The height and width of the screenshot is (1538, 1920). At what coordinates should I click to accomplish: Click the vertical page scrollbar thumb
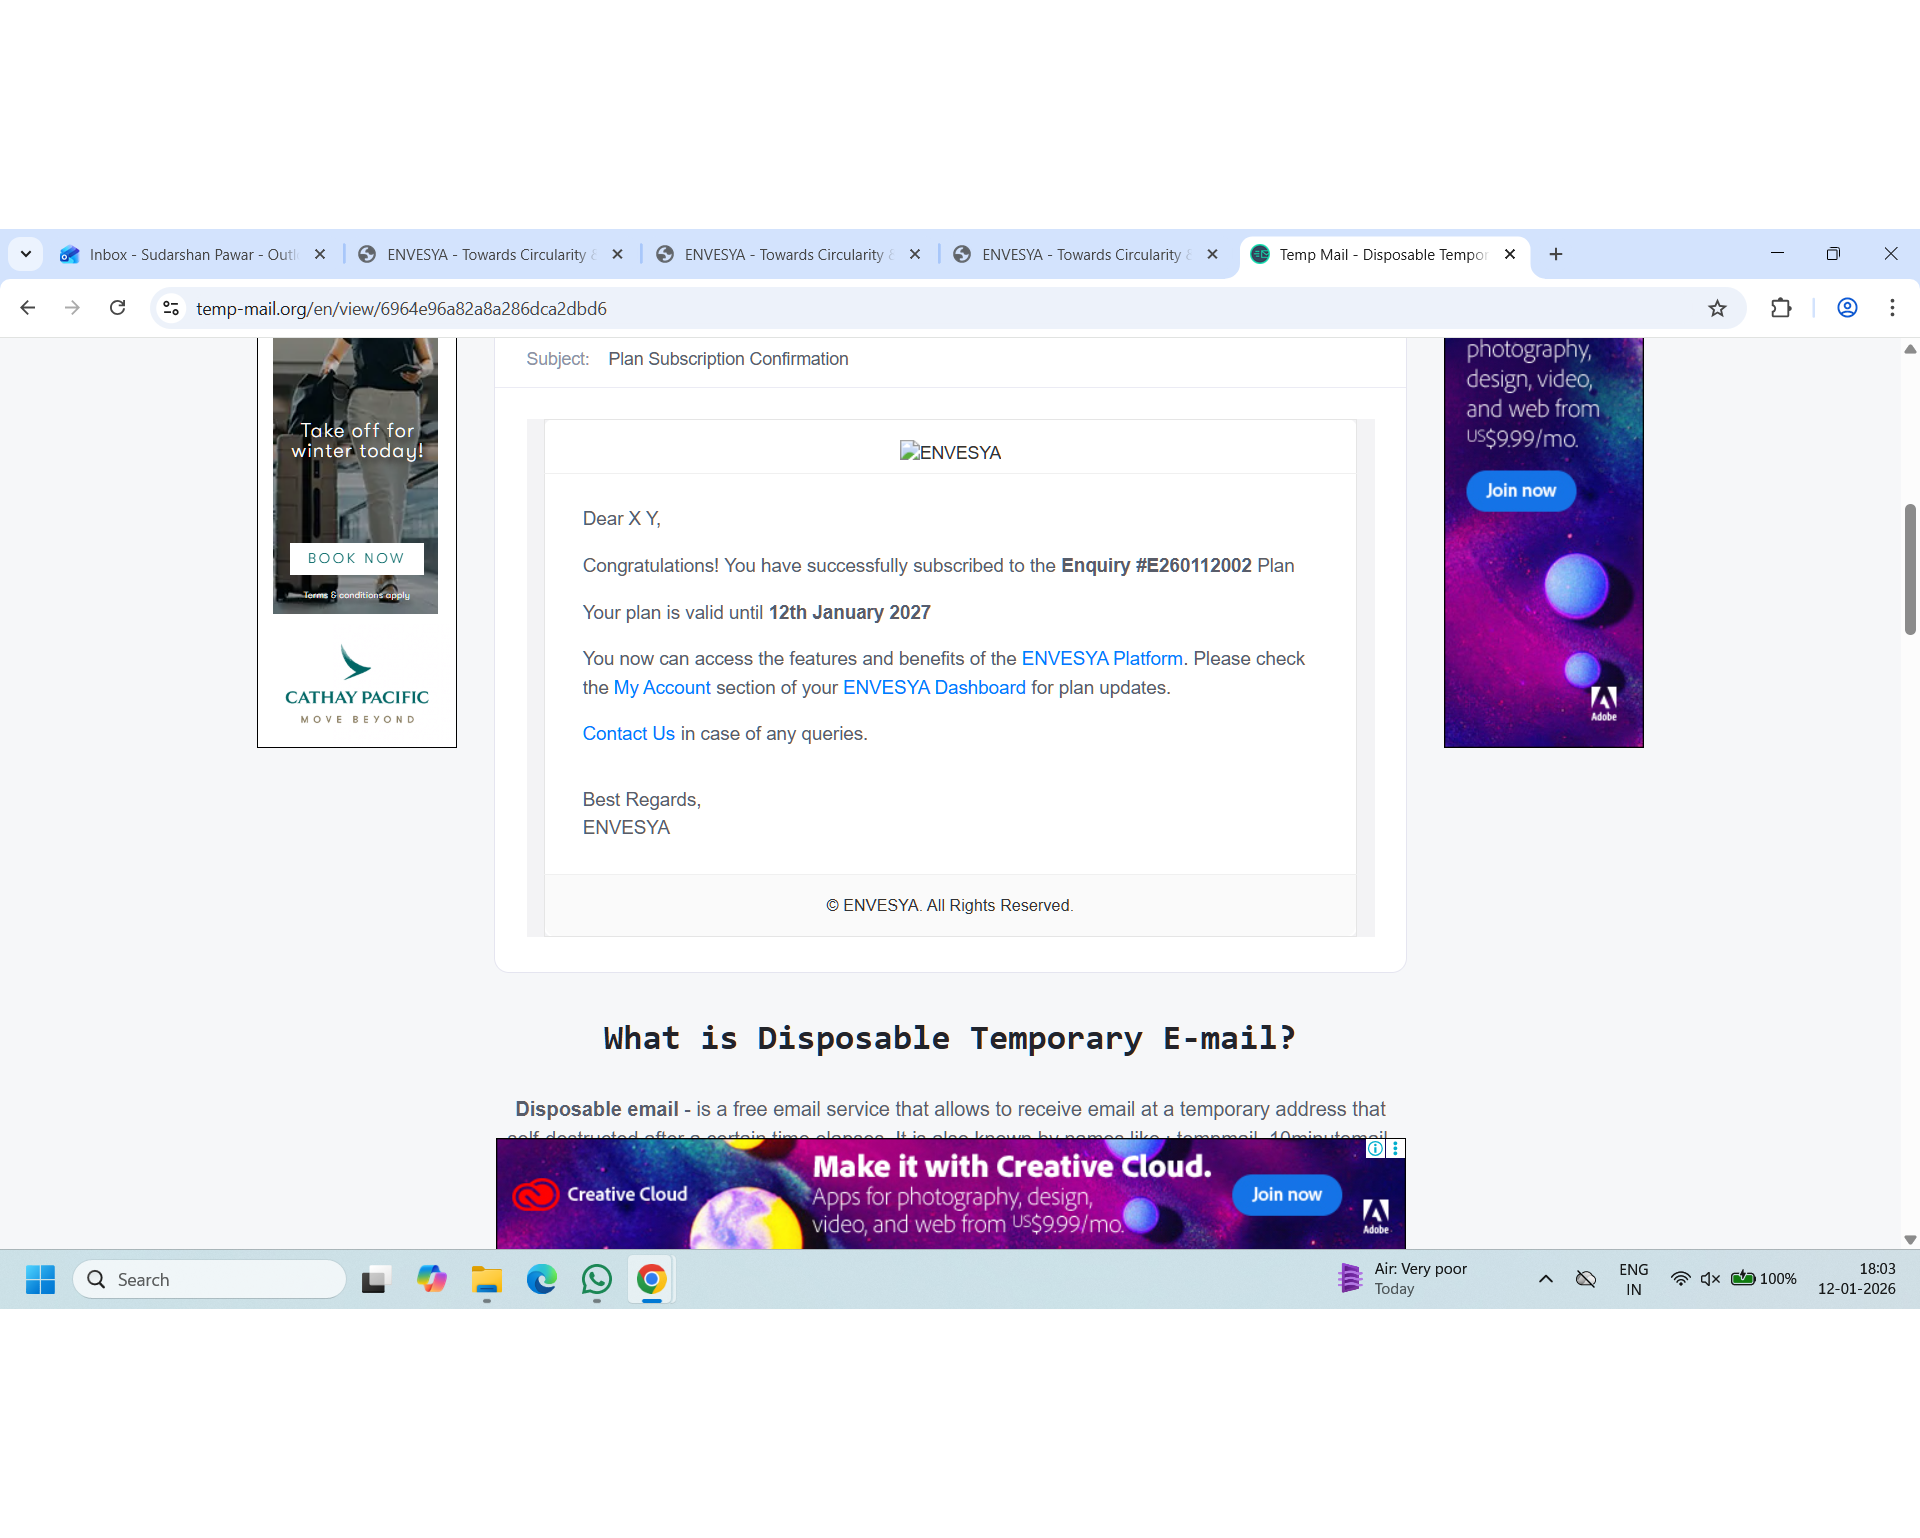[1909, 570]
